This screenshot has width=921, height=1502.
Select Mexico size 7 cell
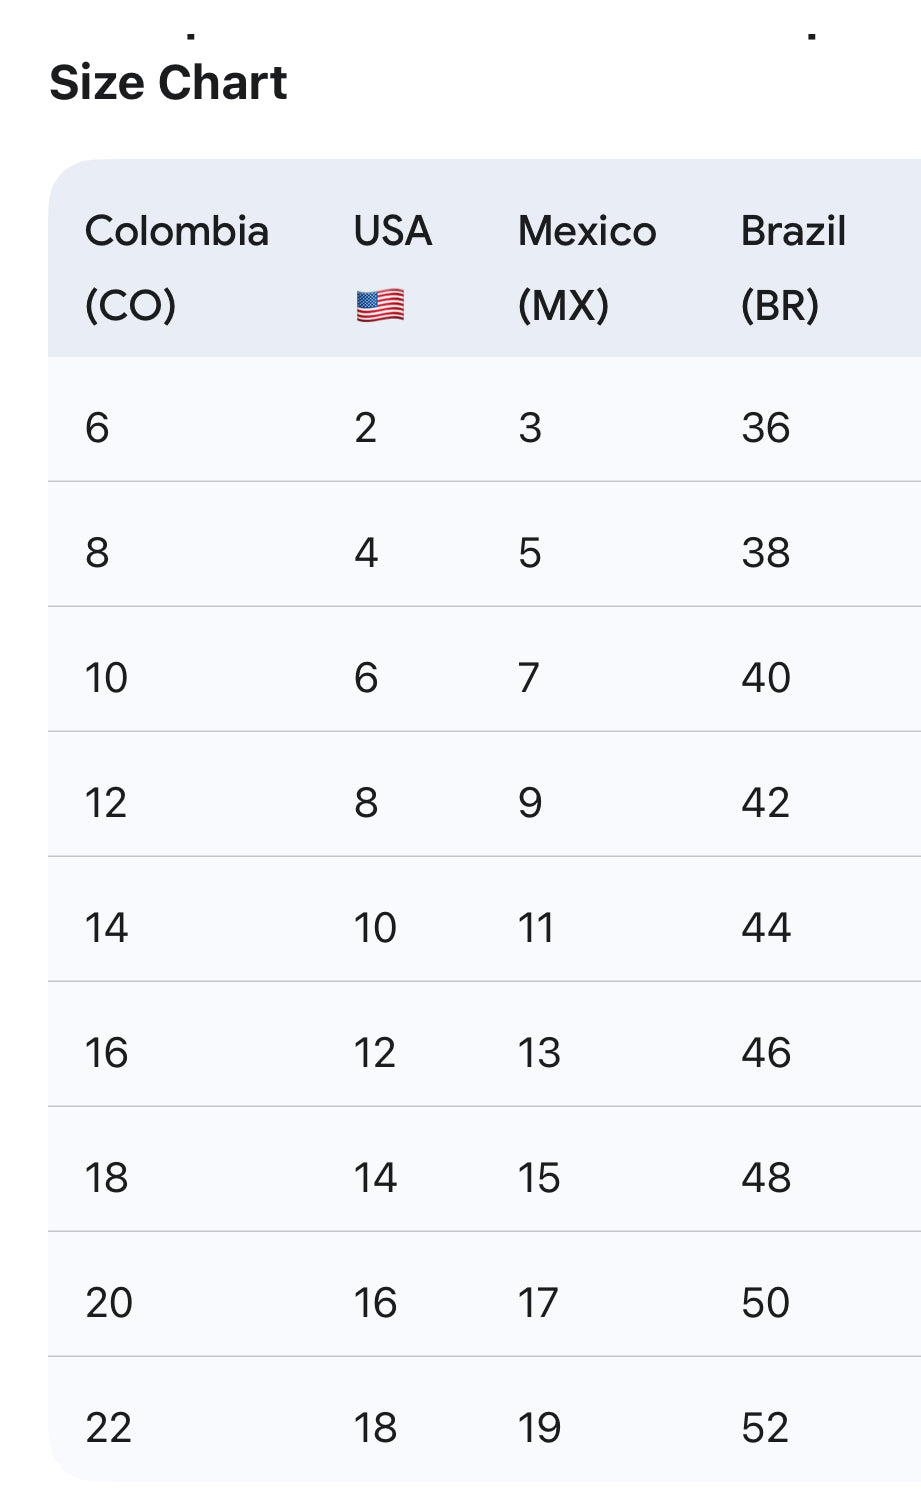[529, 678]
